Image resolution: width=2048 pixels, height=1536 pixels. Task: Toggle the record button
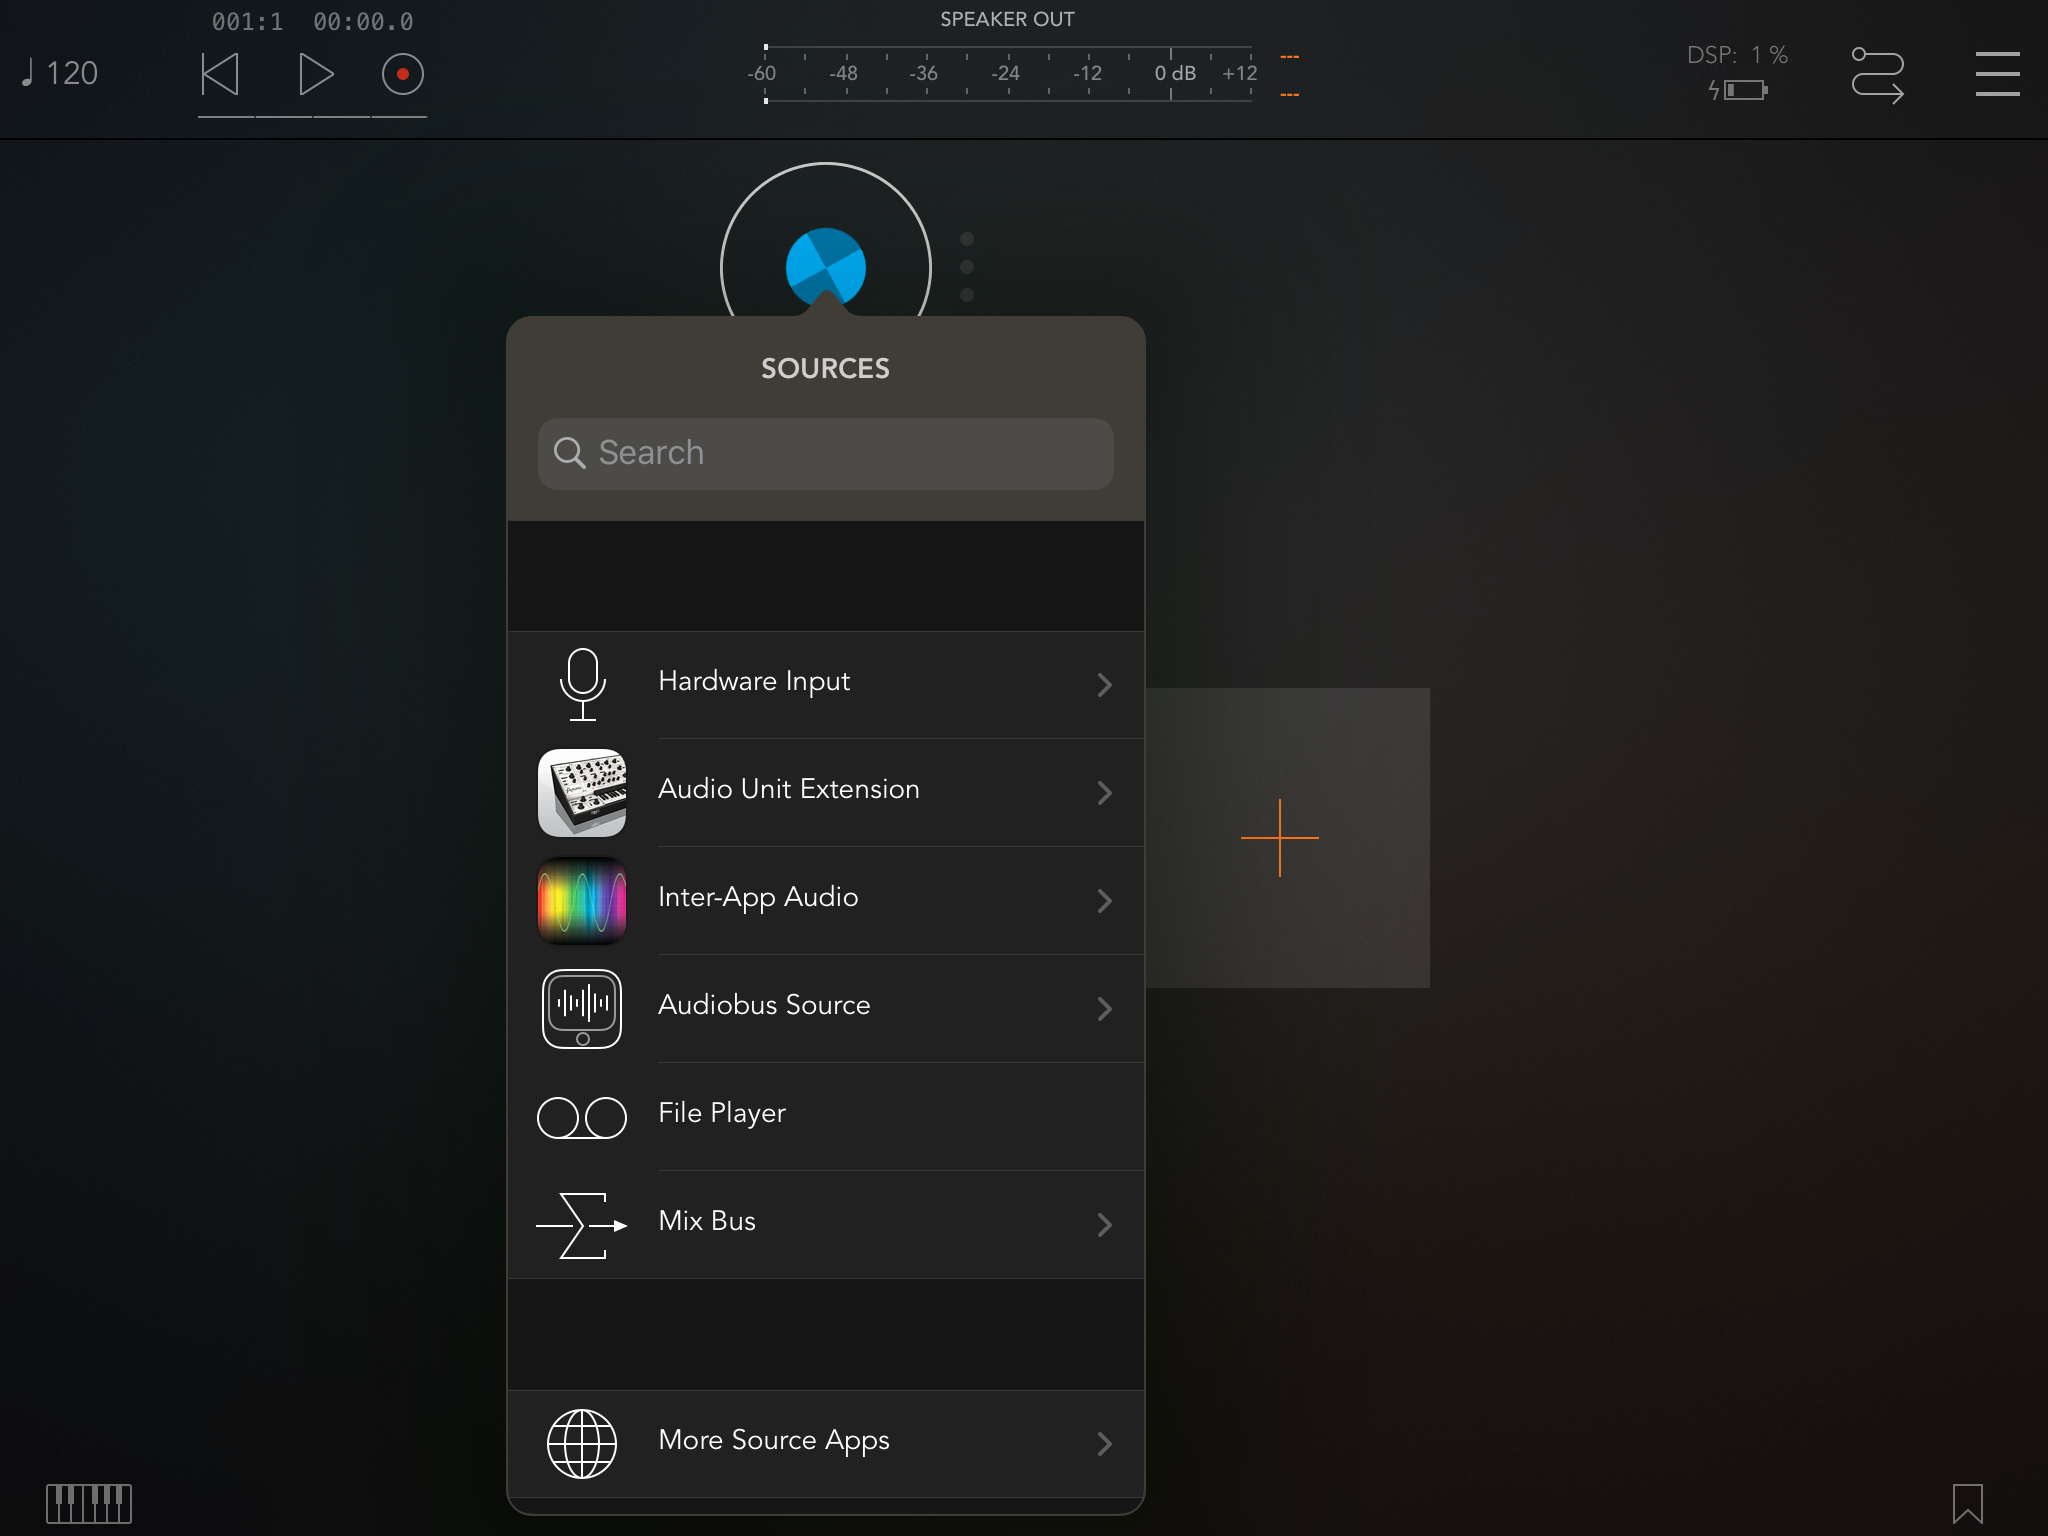(x=402, y=75)
